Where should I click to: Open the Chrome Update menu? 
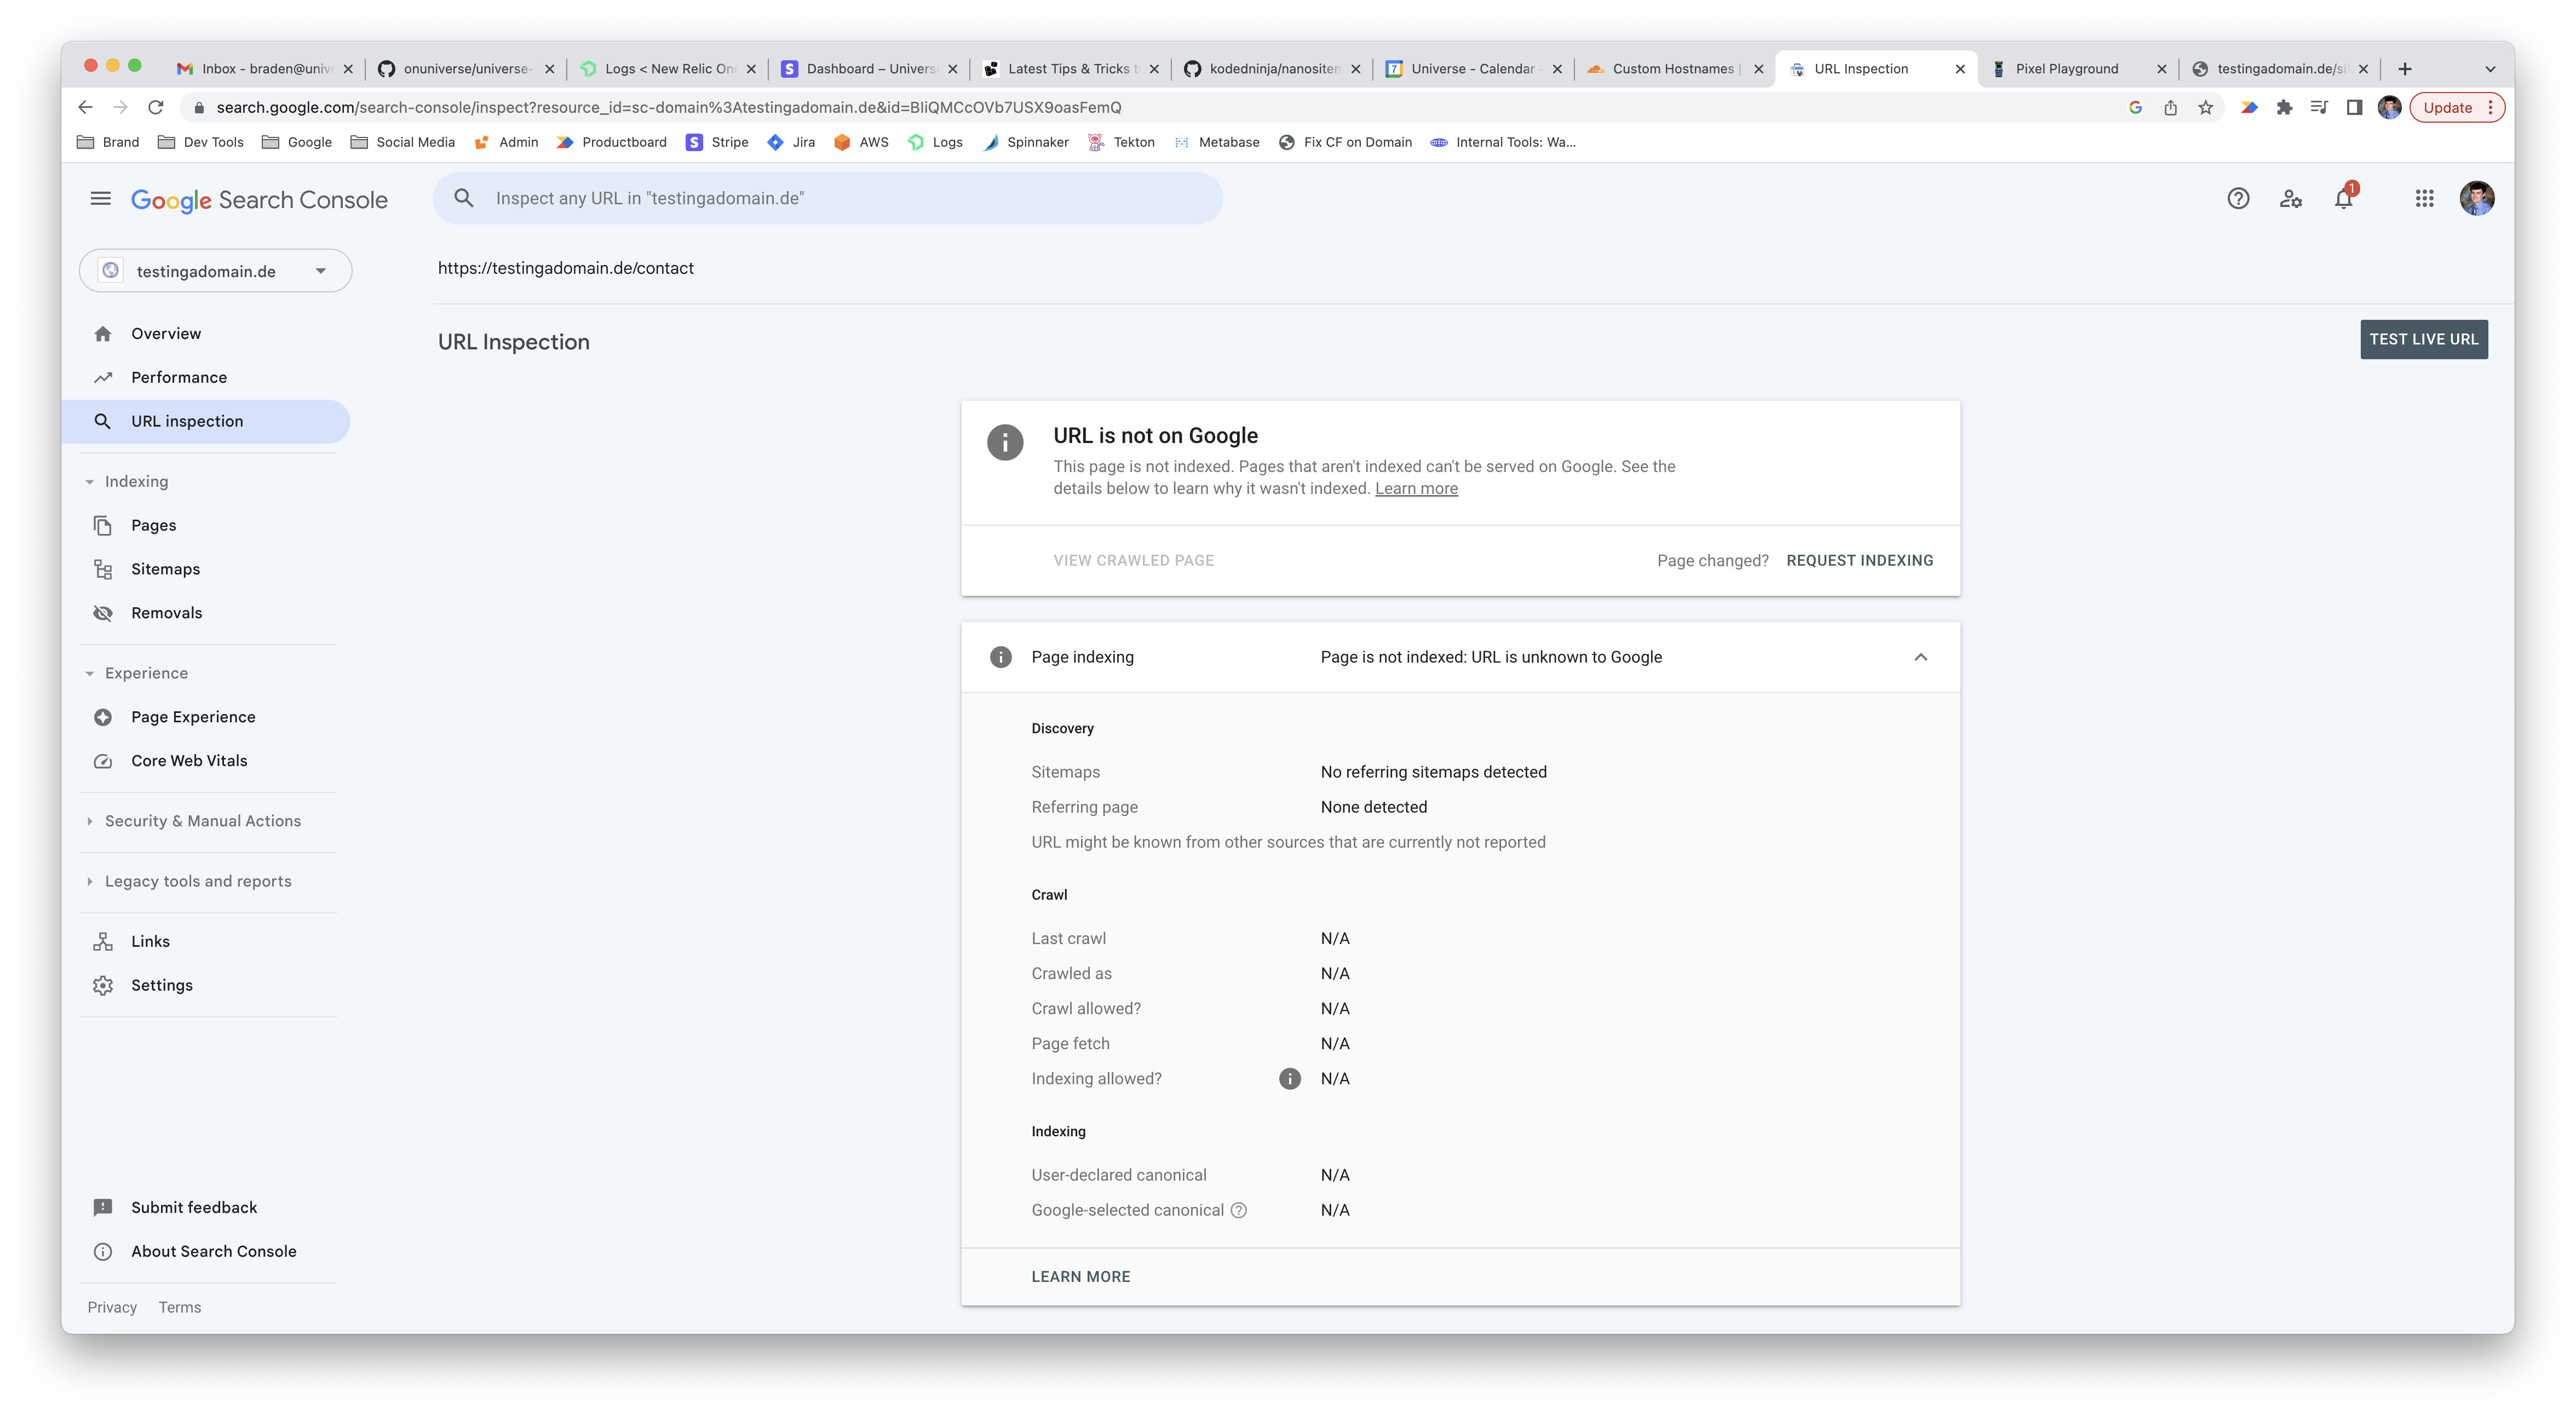pos(2457,108)
